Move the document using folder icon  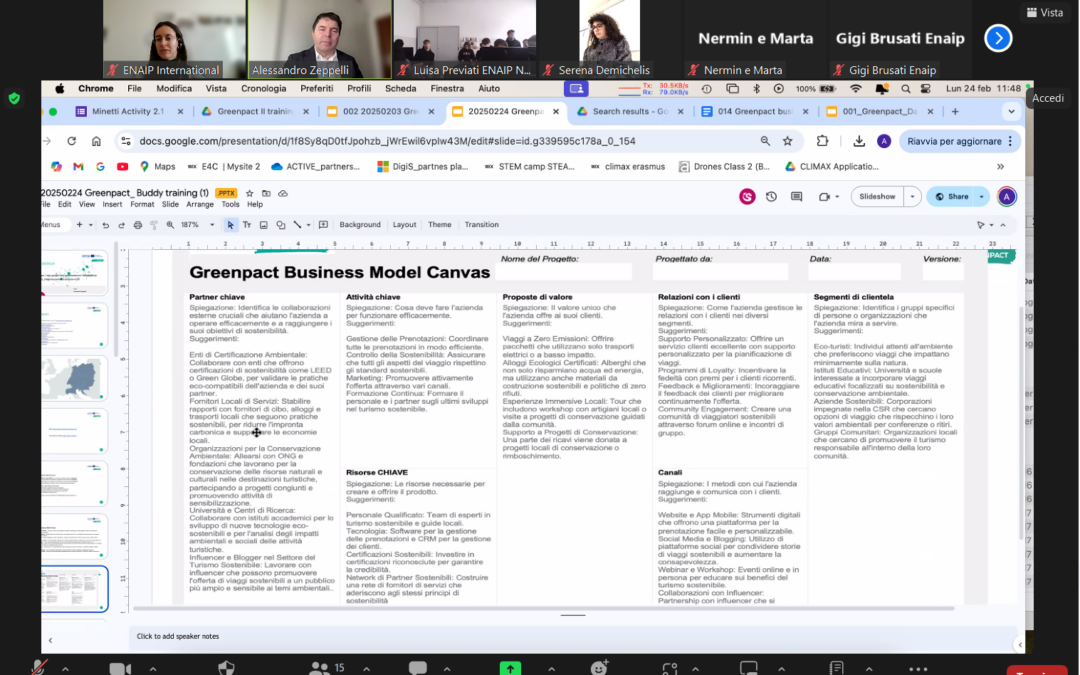(x=266, y=194)
